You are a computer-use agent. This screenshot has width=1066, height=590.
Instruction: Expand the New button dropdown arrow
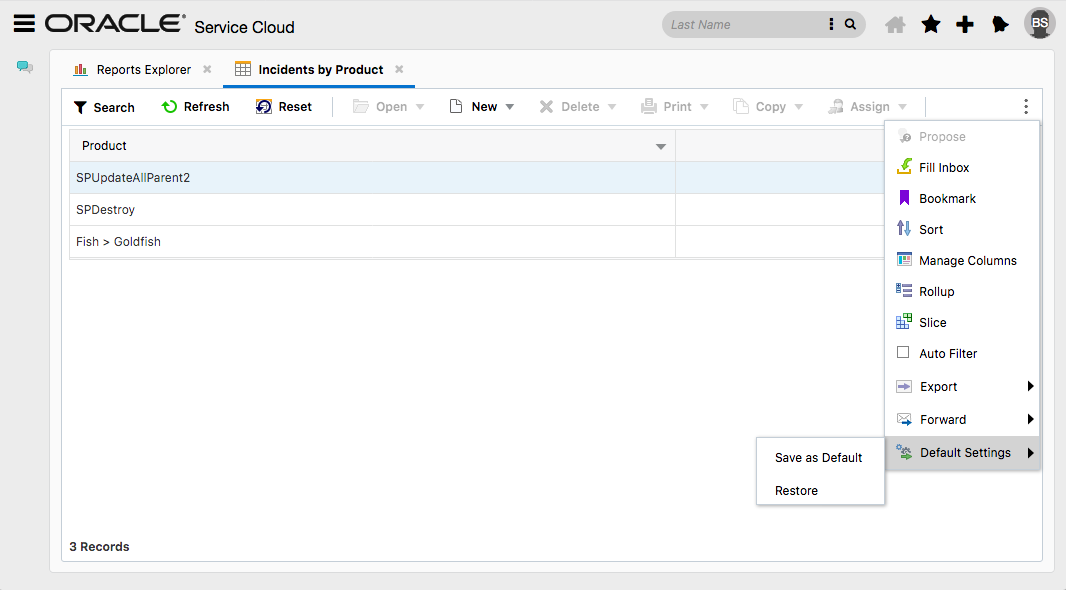[x=509, y=107]
